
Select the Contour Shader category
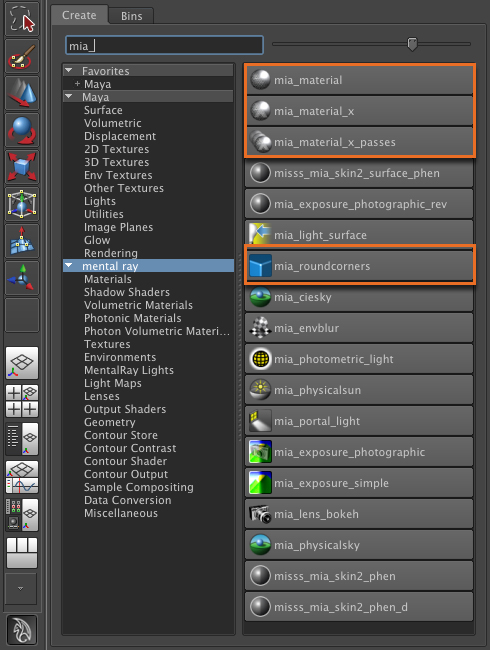coord(126,461)
